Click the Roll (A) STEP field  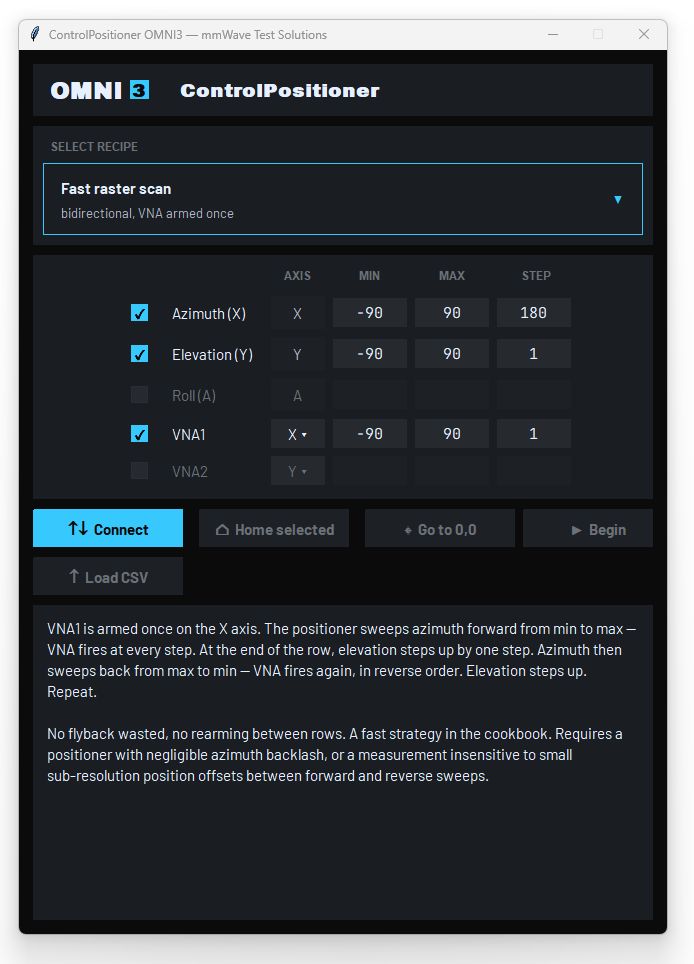coord(534,395)
